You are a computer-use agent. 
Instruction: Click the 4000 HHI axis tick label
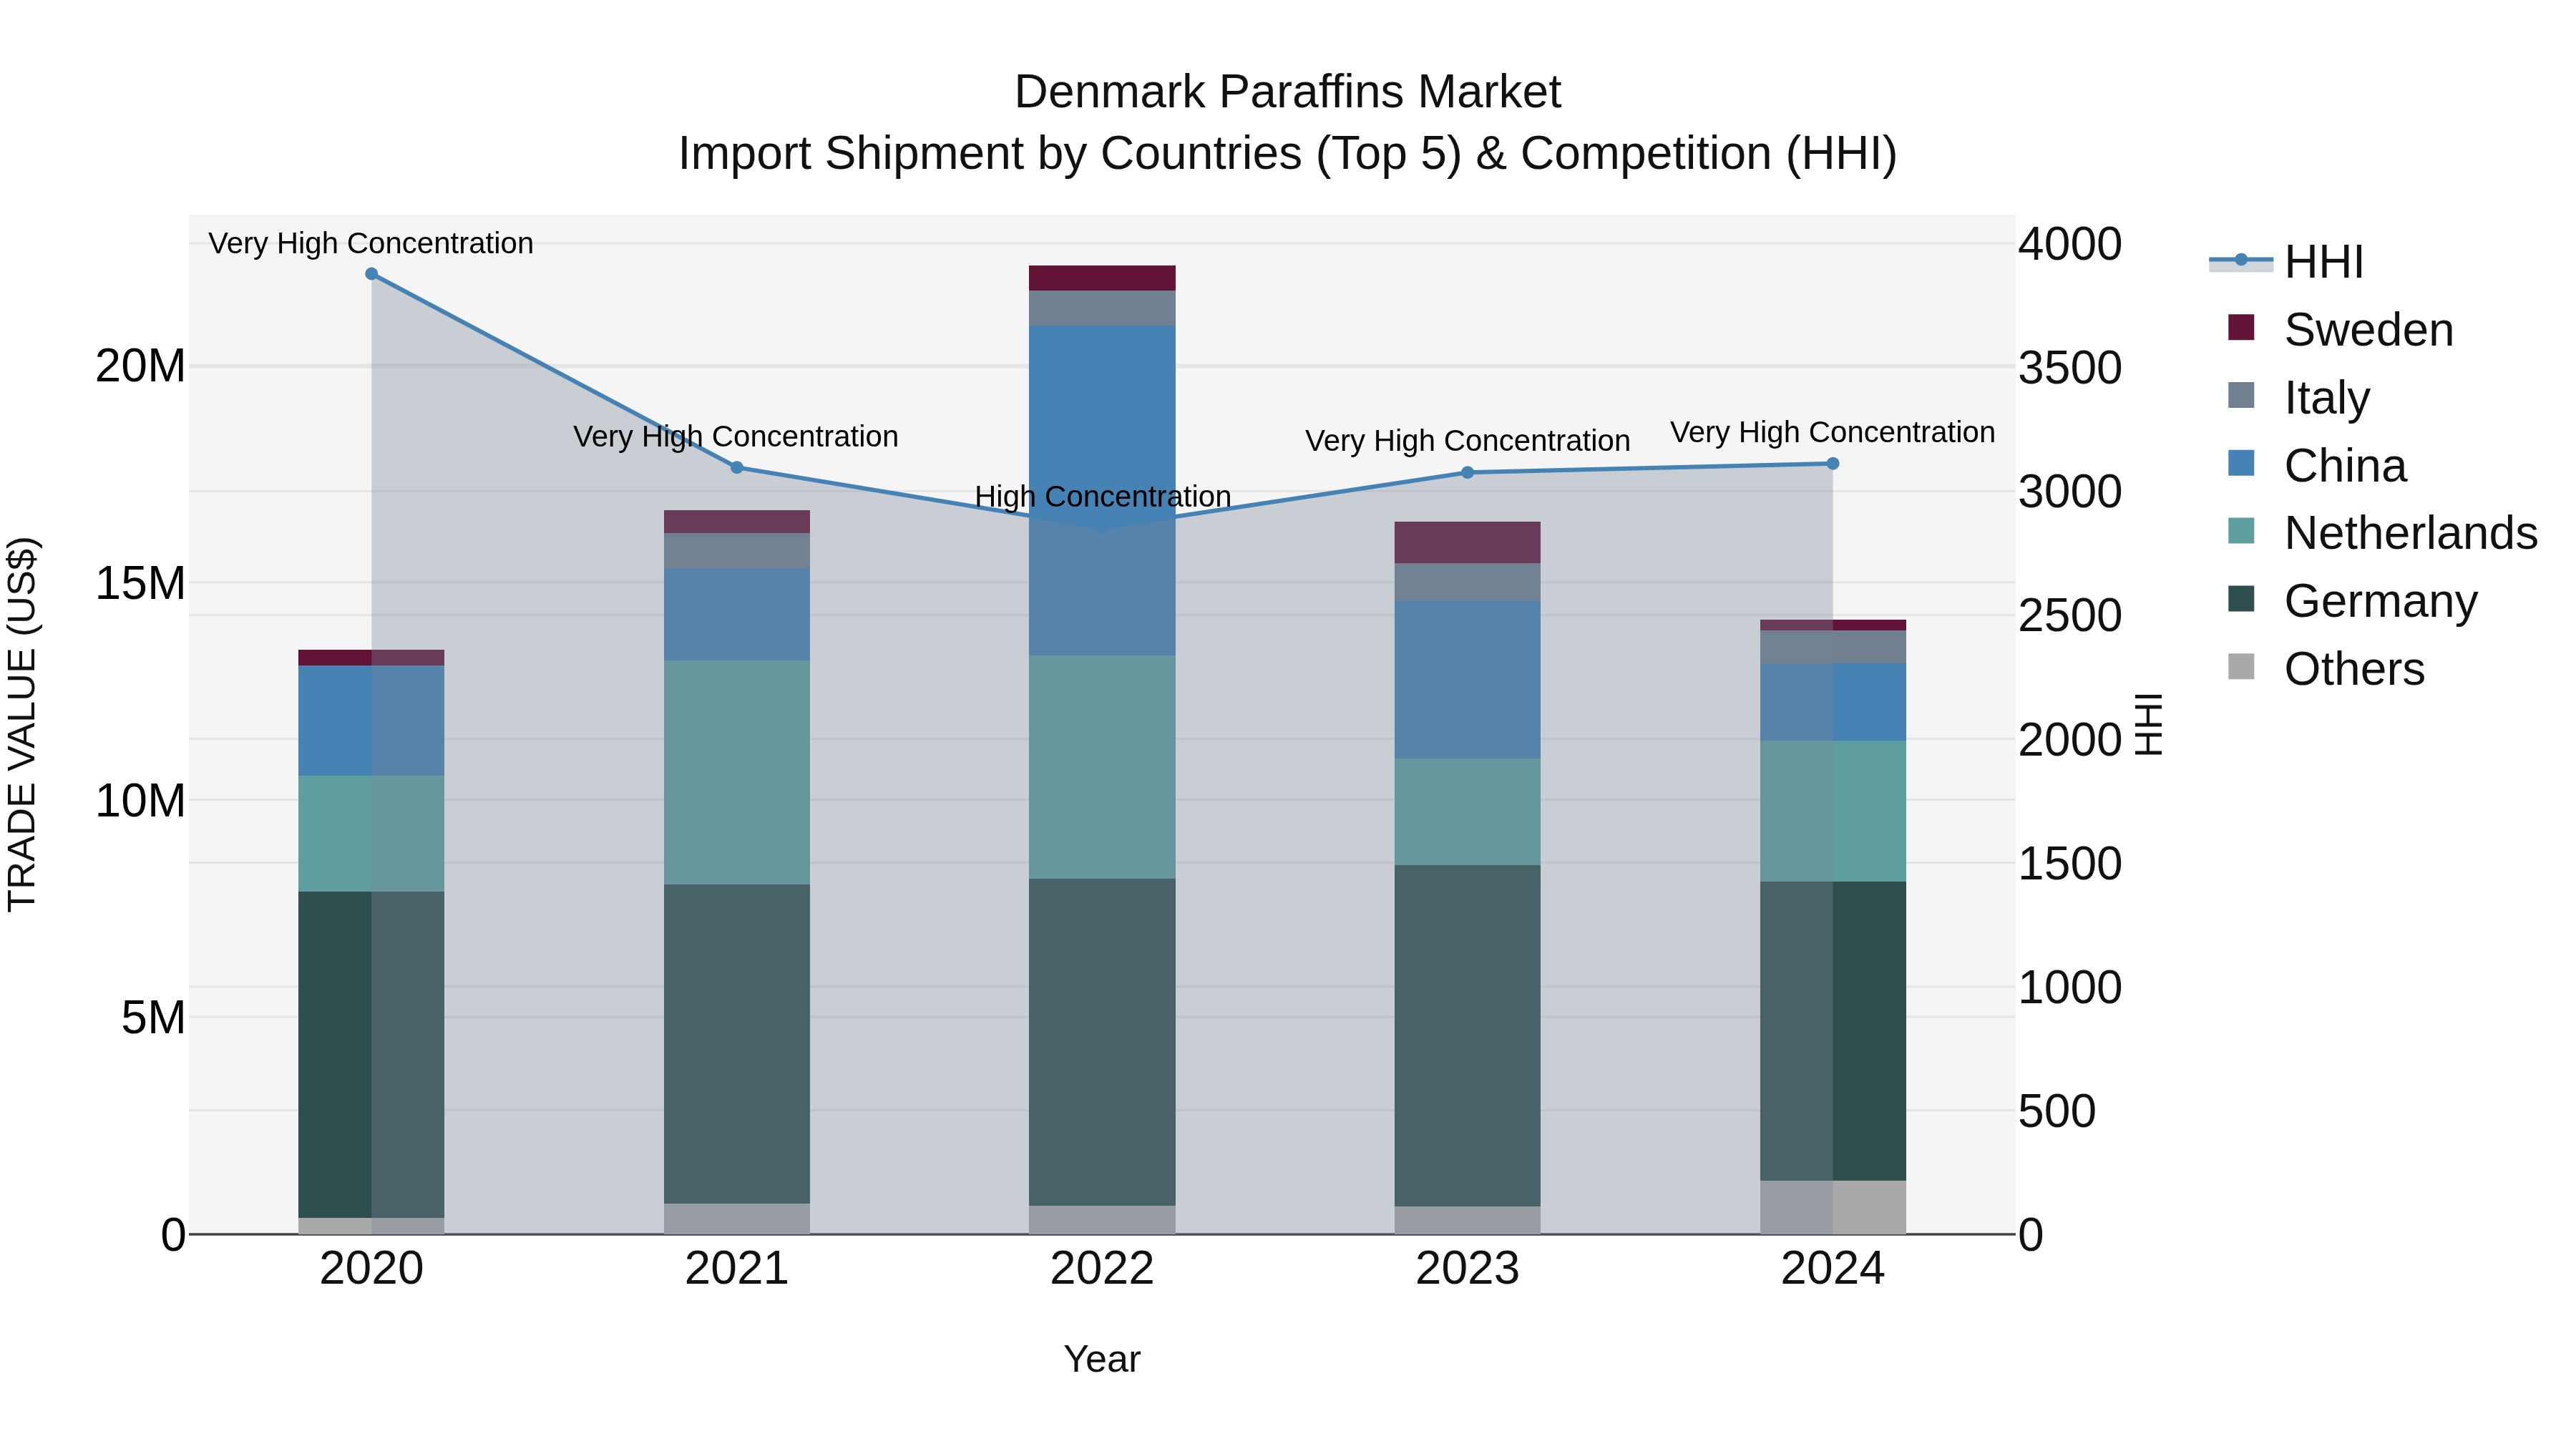pos(2070,244)
